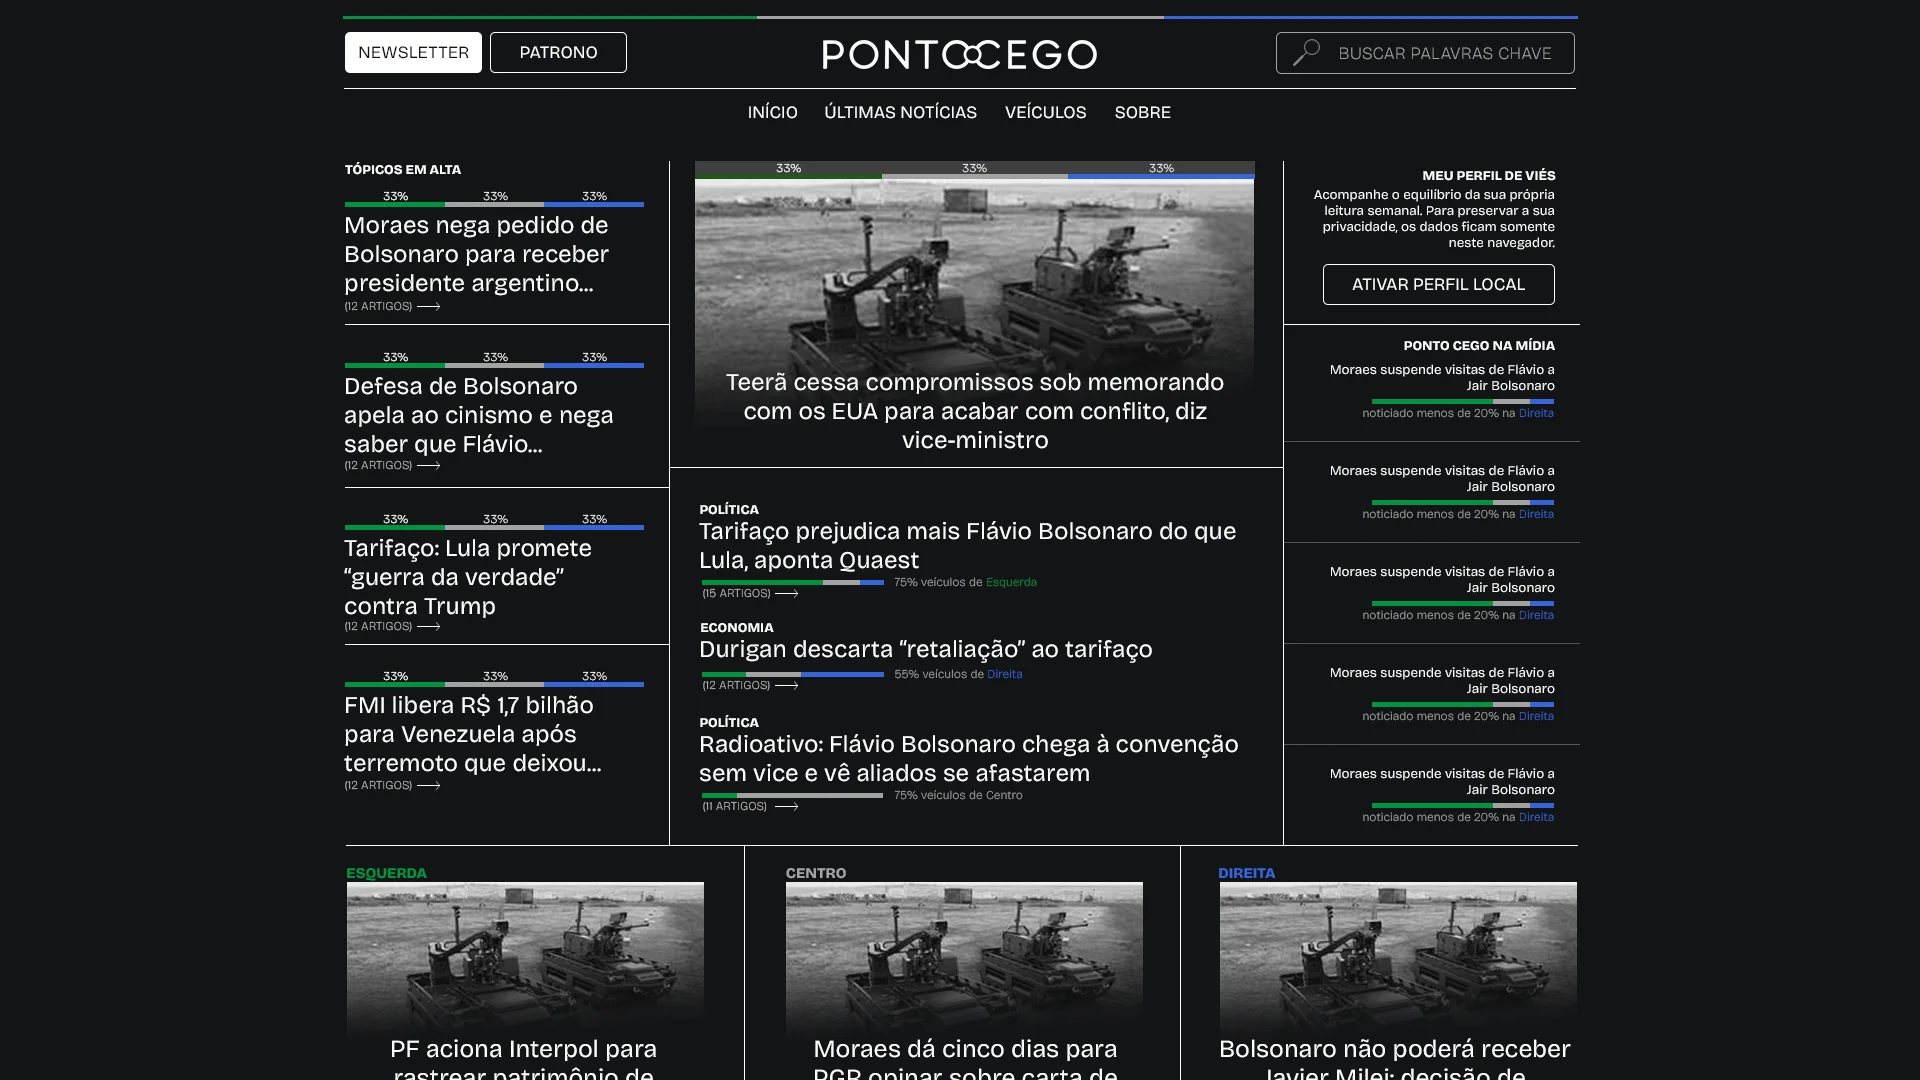Open Radioativo Flávio Bolsonaro convenção article
This screenshot has height=1080, width=1920.
point(969,759)
